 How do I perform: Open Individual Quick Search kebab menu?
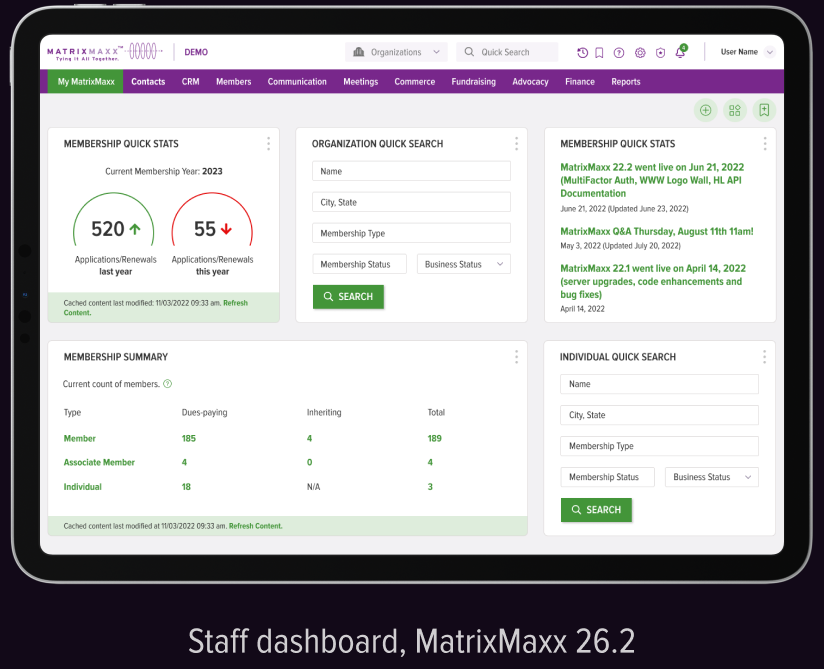[764, 357]
